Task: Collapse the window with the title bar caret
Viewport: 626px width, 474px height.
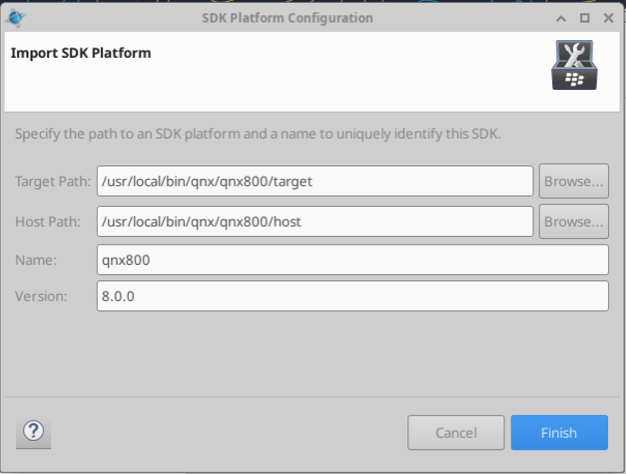Action: [x=562, y=18]
